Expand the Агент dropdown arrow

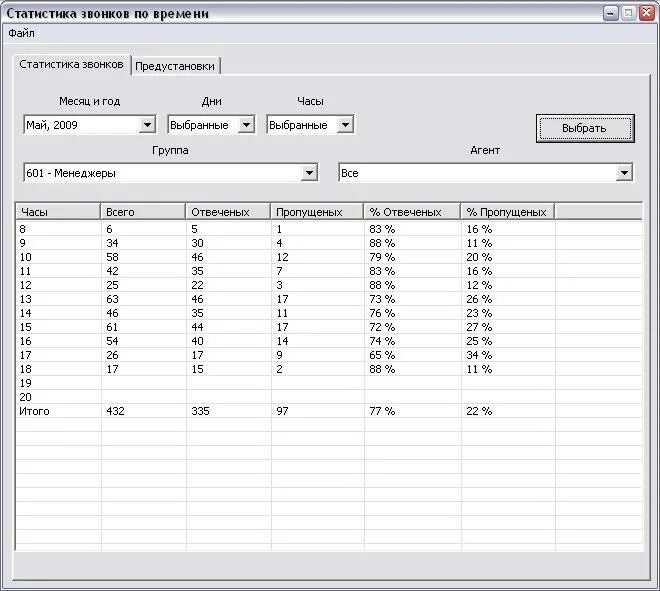[624, 173]
